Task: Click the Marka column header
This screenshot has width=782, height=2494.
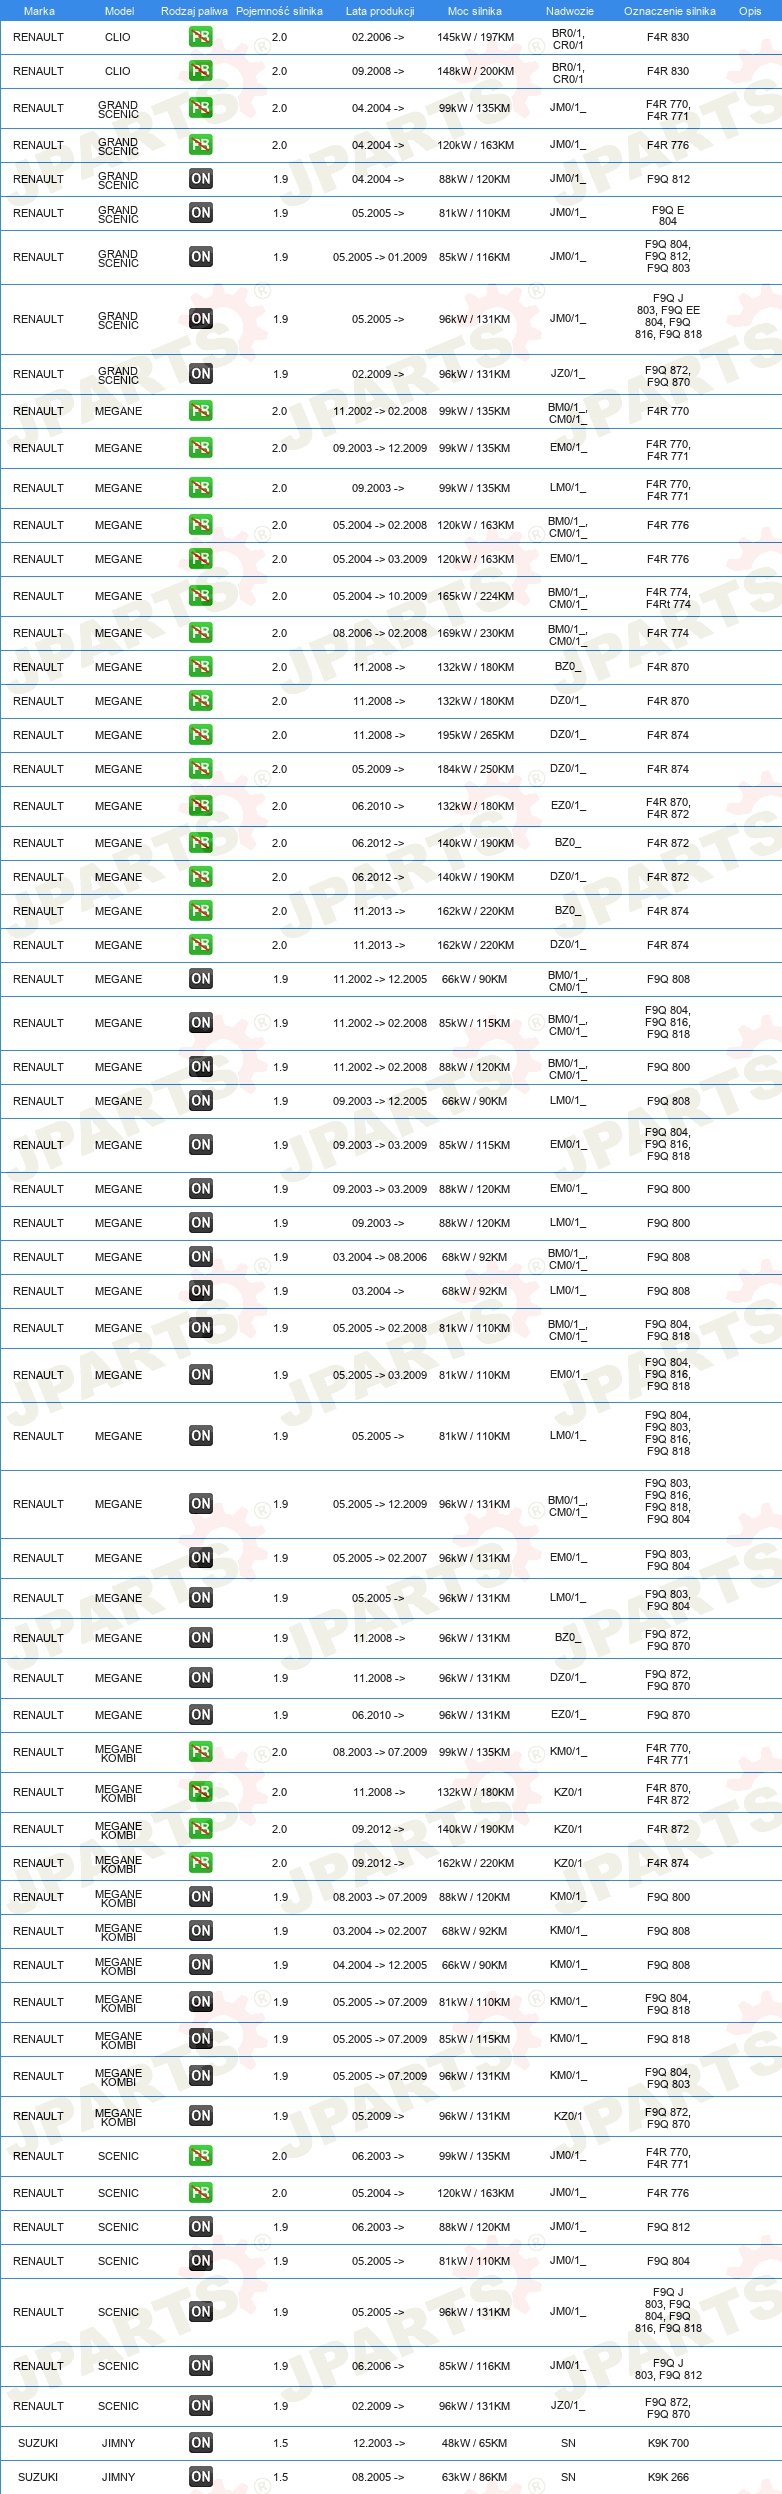Action: (39, 11)
